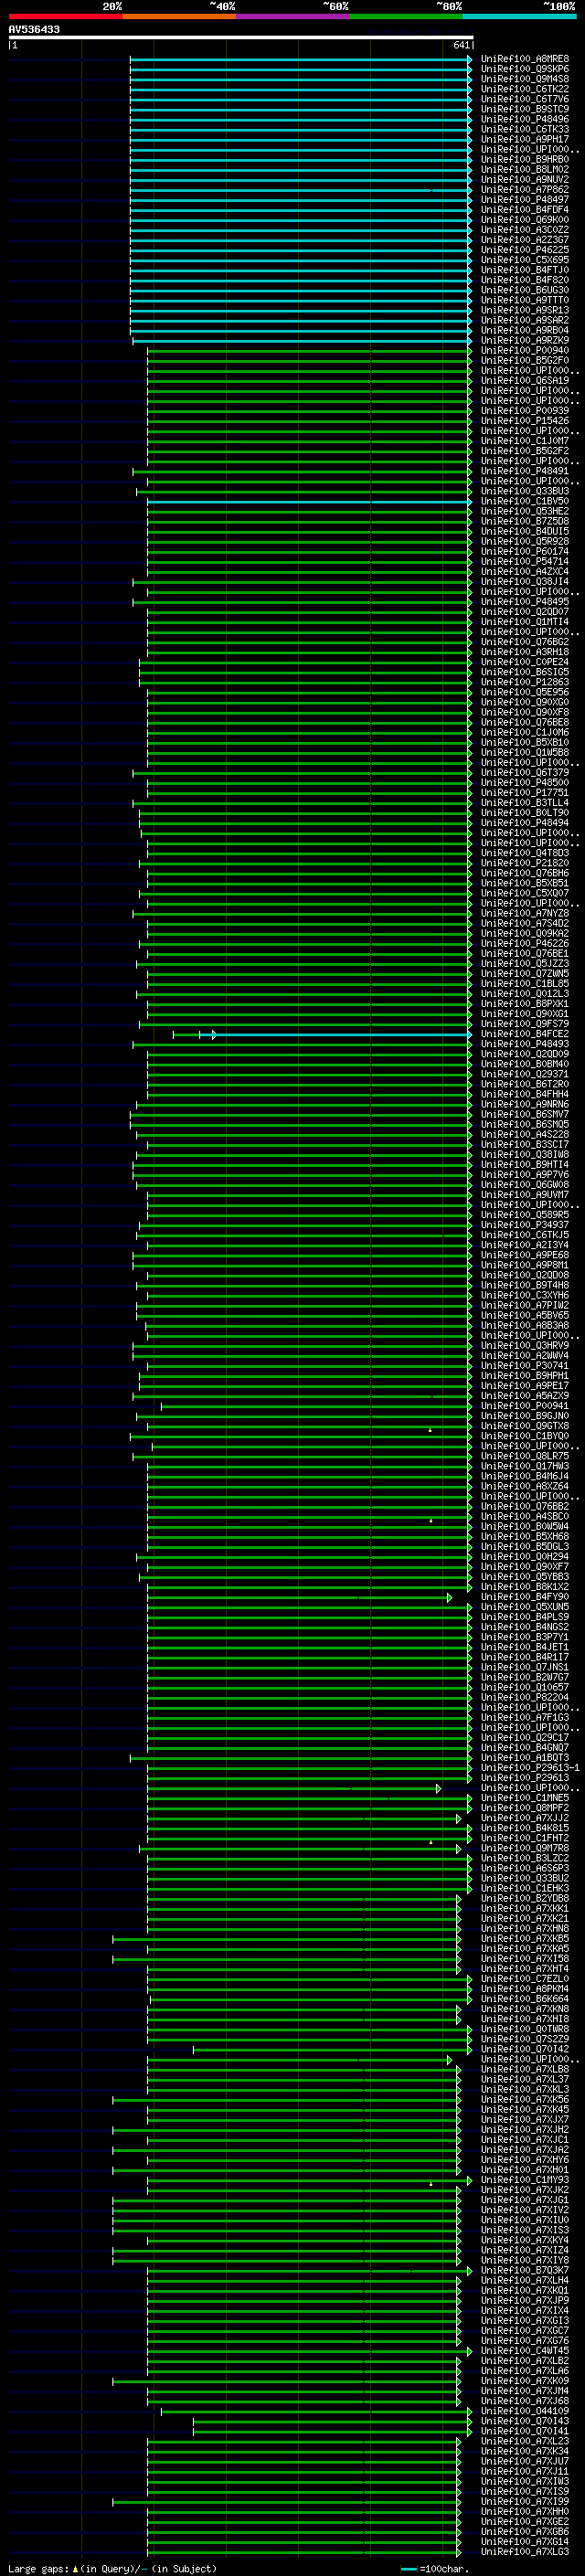The image size is (585, 2576).
Task: Click hit label UniRef100_B4FCE2
Action: pos(525,1034)
